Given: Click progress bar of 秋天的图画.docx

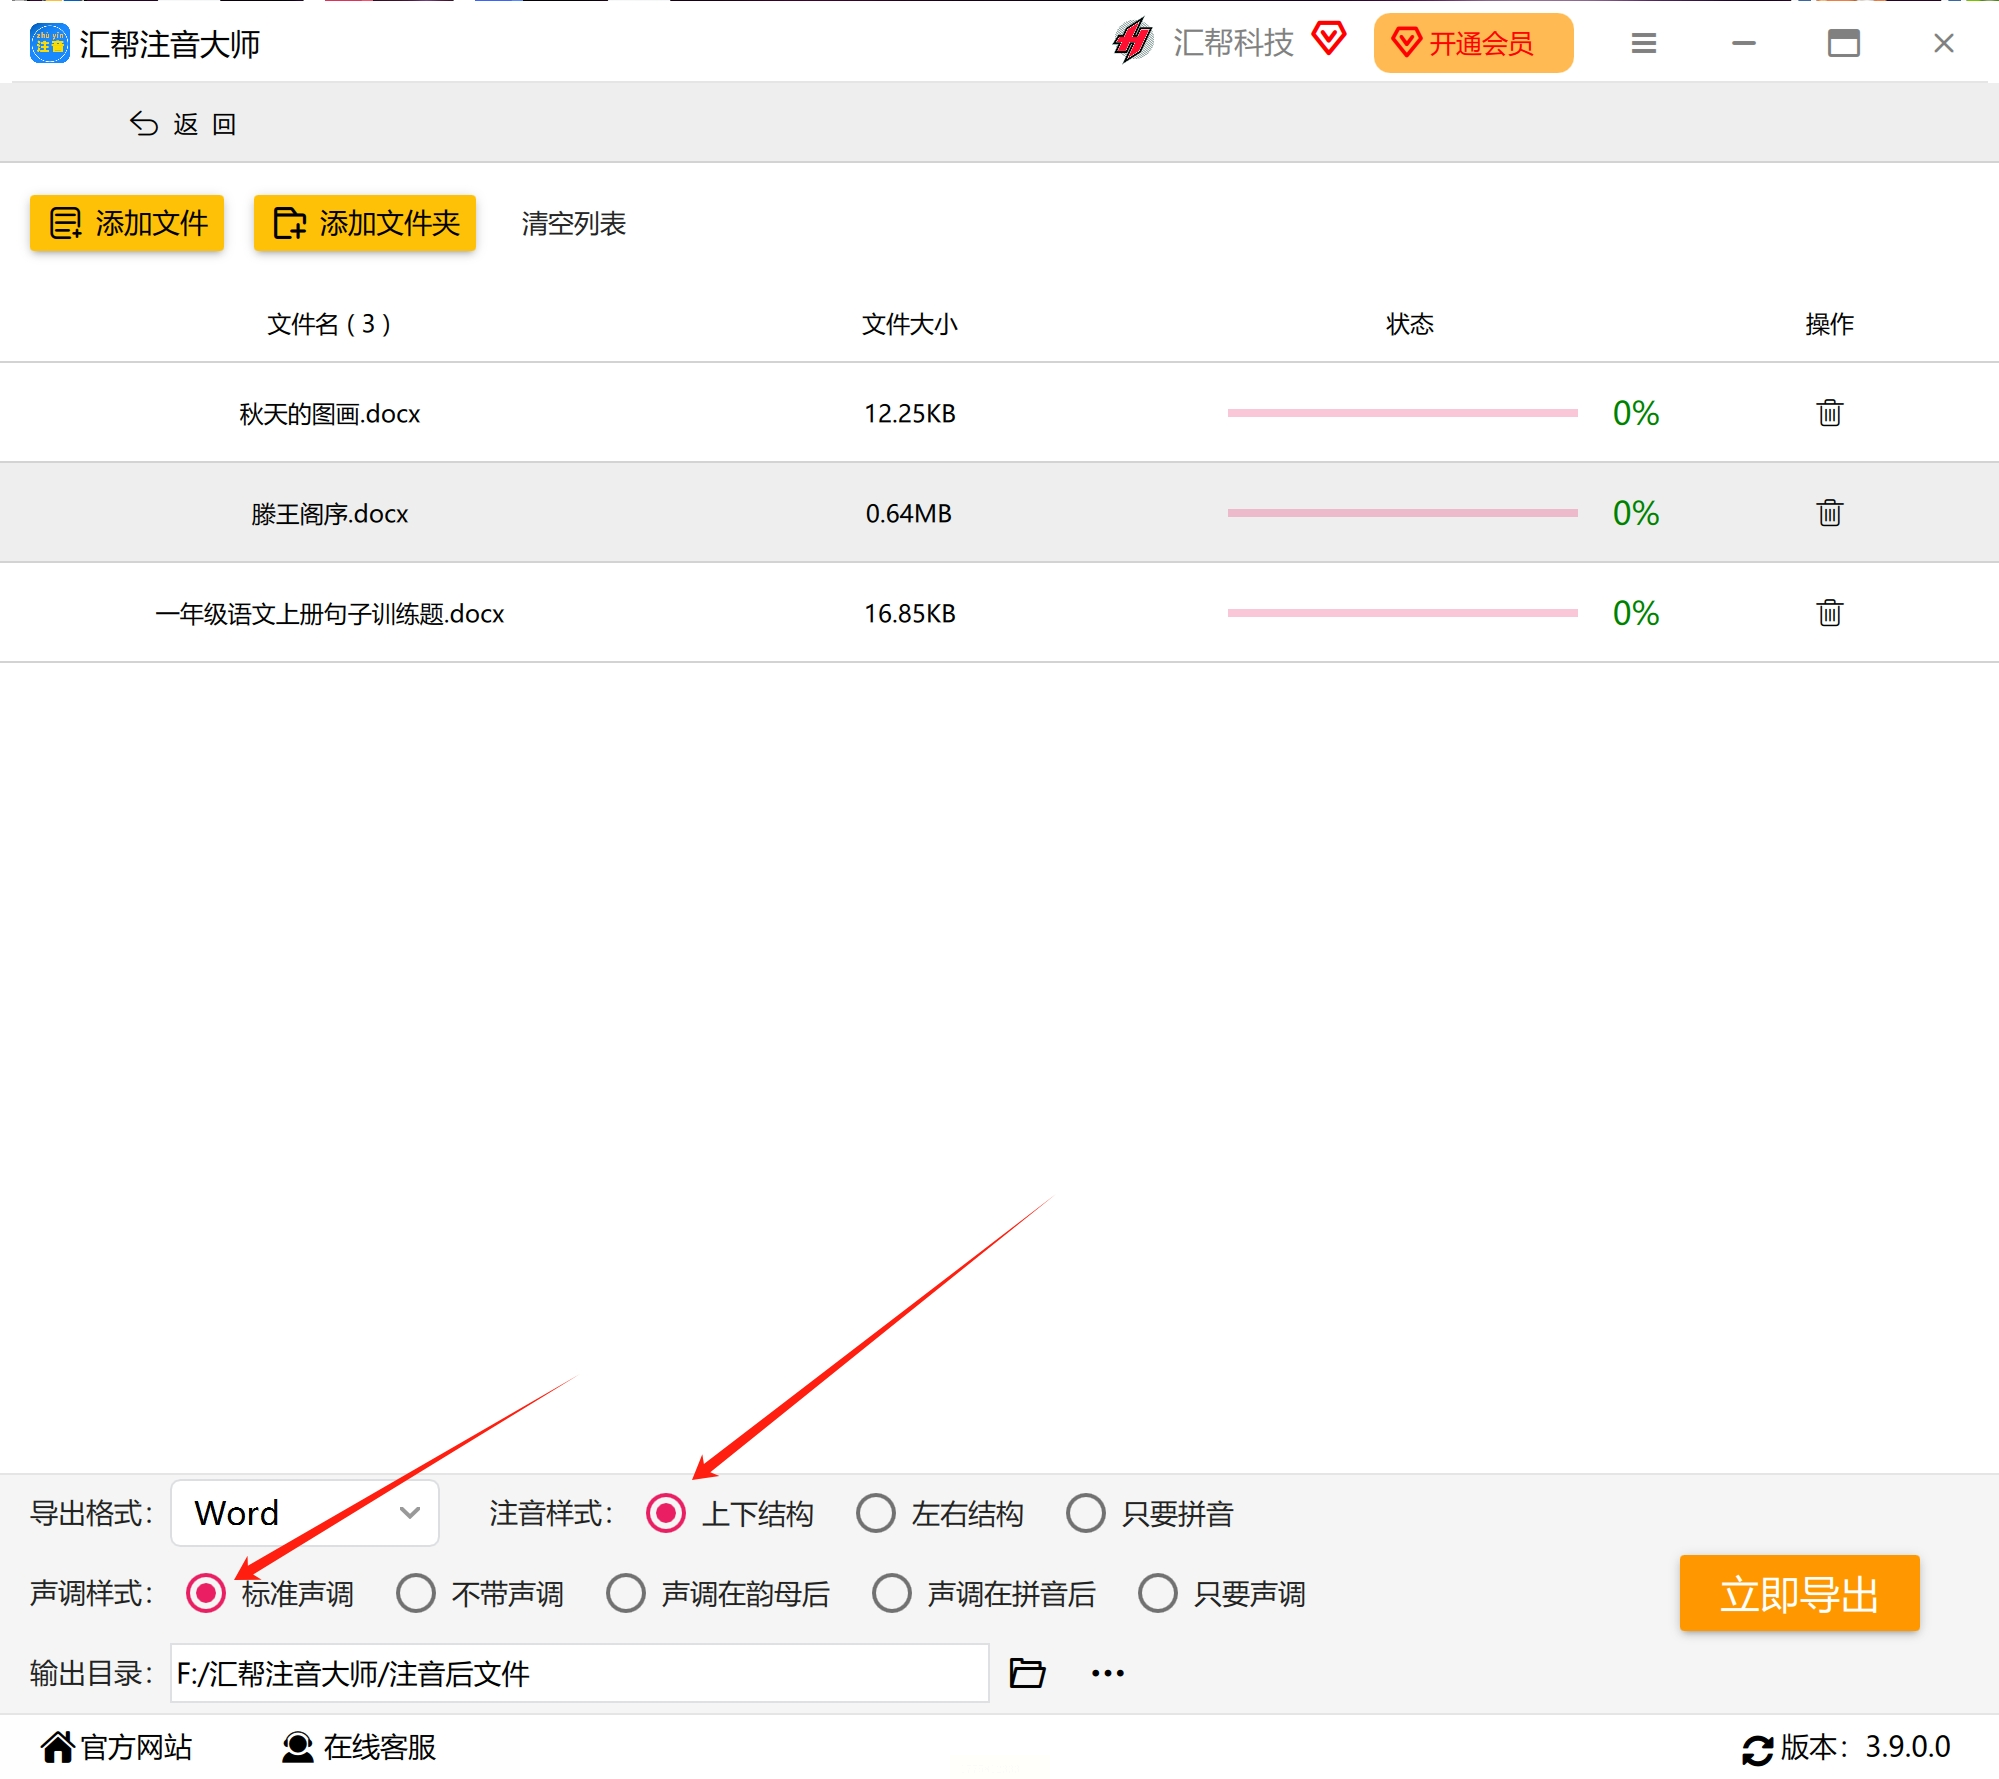Looking at the screenshot, I should [x=1402, y=412].
